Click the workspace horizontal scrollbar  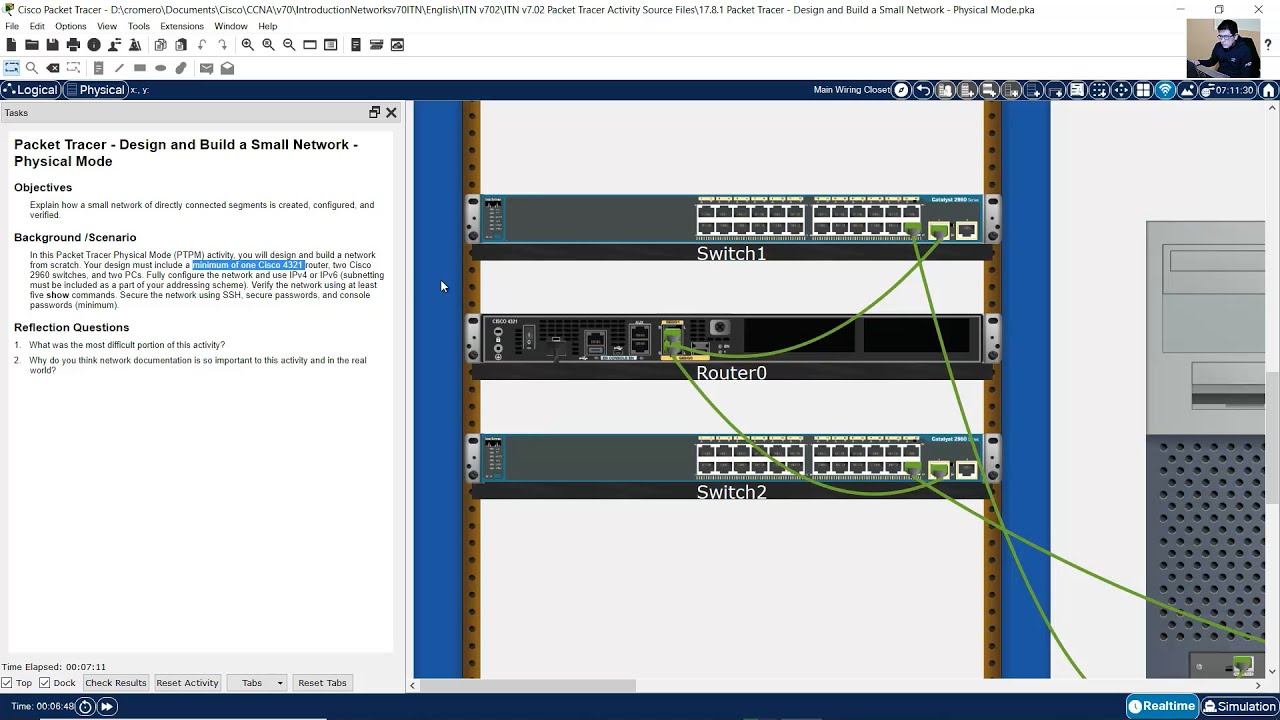[x=528, y=685]
